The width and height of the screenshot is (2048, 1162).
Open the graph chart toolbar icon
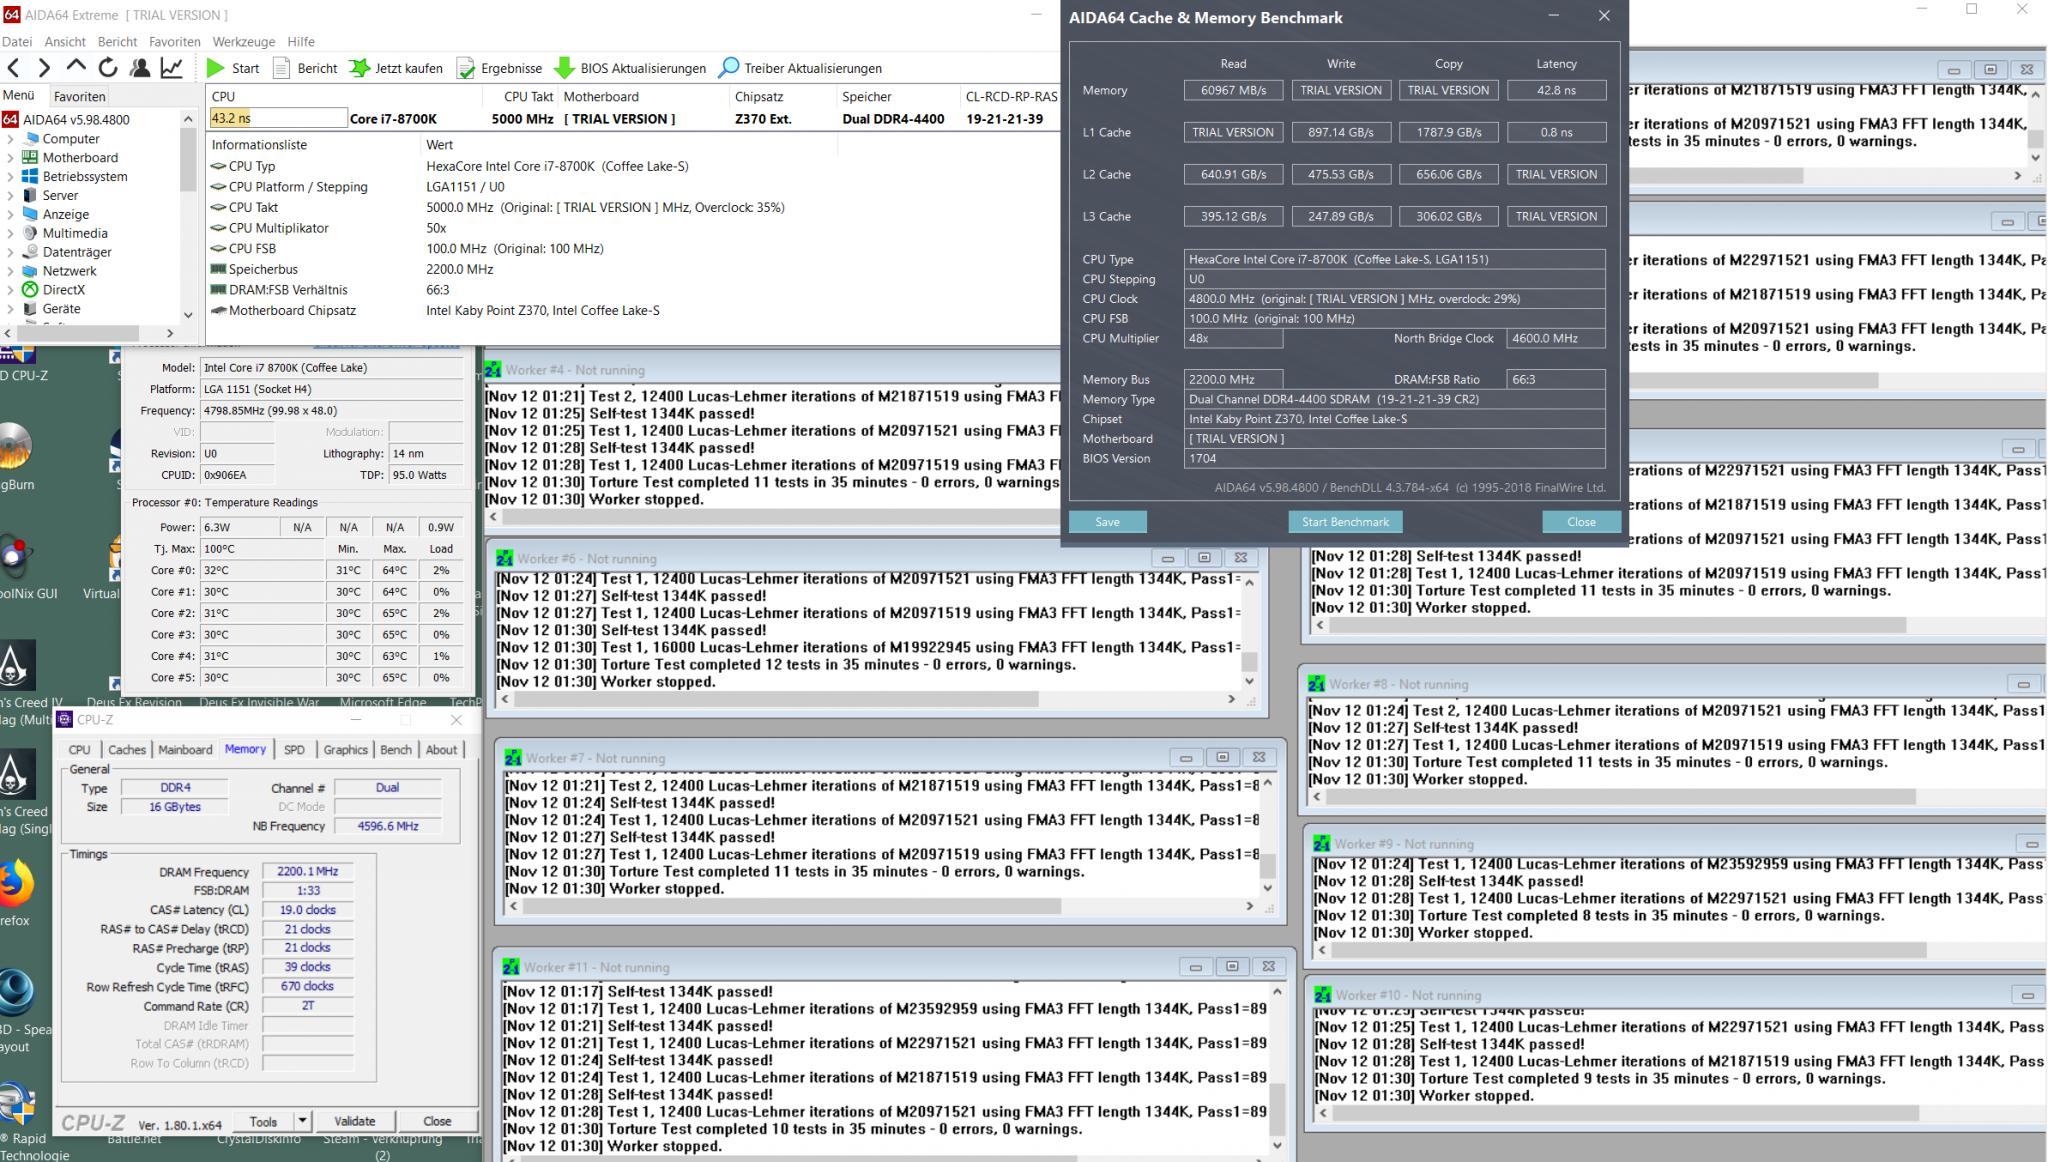(172, 68)
